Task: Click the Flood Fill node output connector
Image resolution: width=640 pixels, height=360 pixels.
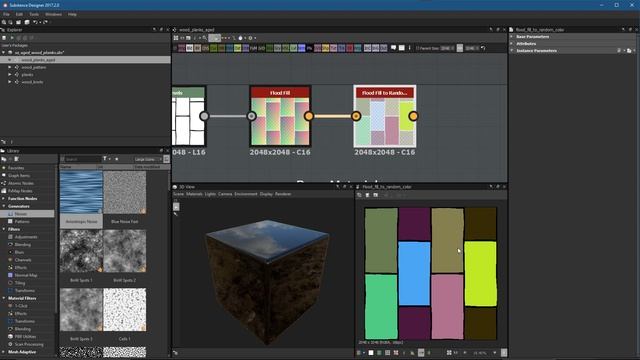Action: pyautogui.click(x=309, y=116)
